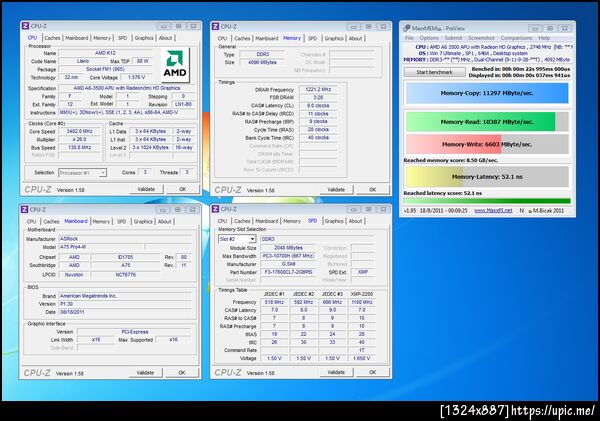The height and width of the screenshot is (421, 600).
Task: Open the Comparisons menu in MaxxMEM
Action: click(516, 38)
